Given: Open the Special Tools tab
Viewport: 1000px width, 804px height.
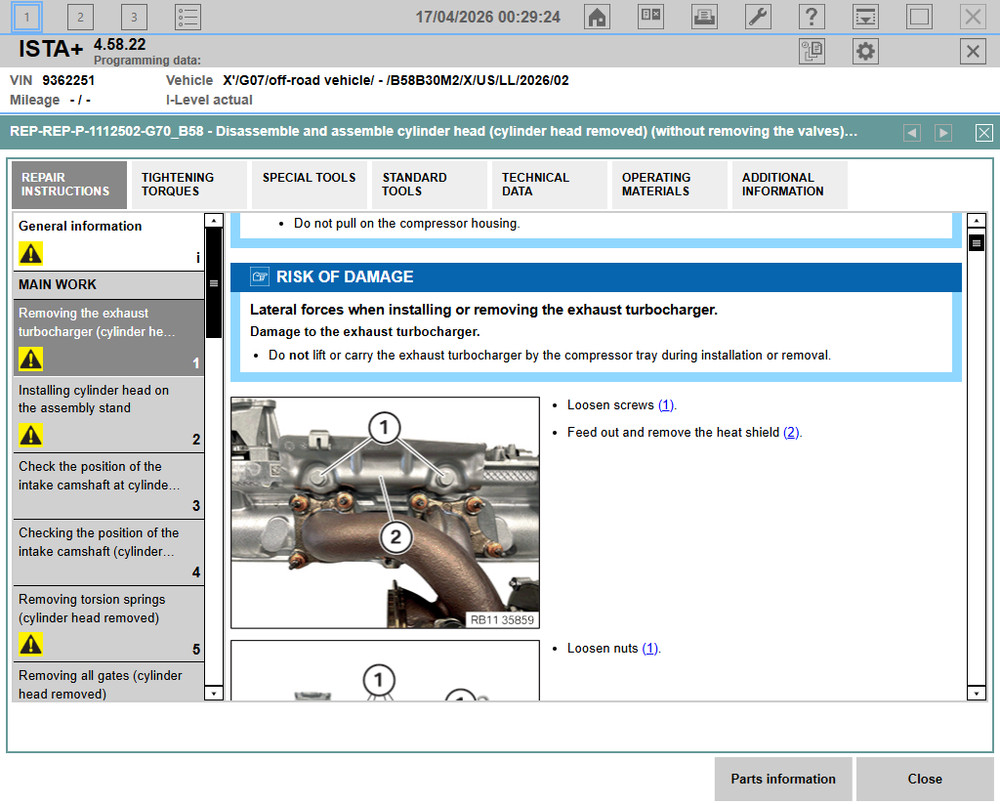Looking at the screenshot, I should (x=309, y=185).
